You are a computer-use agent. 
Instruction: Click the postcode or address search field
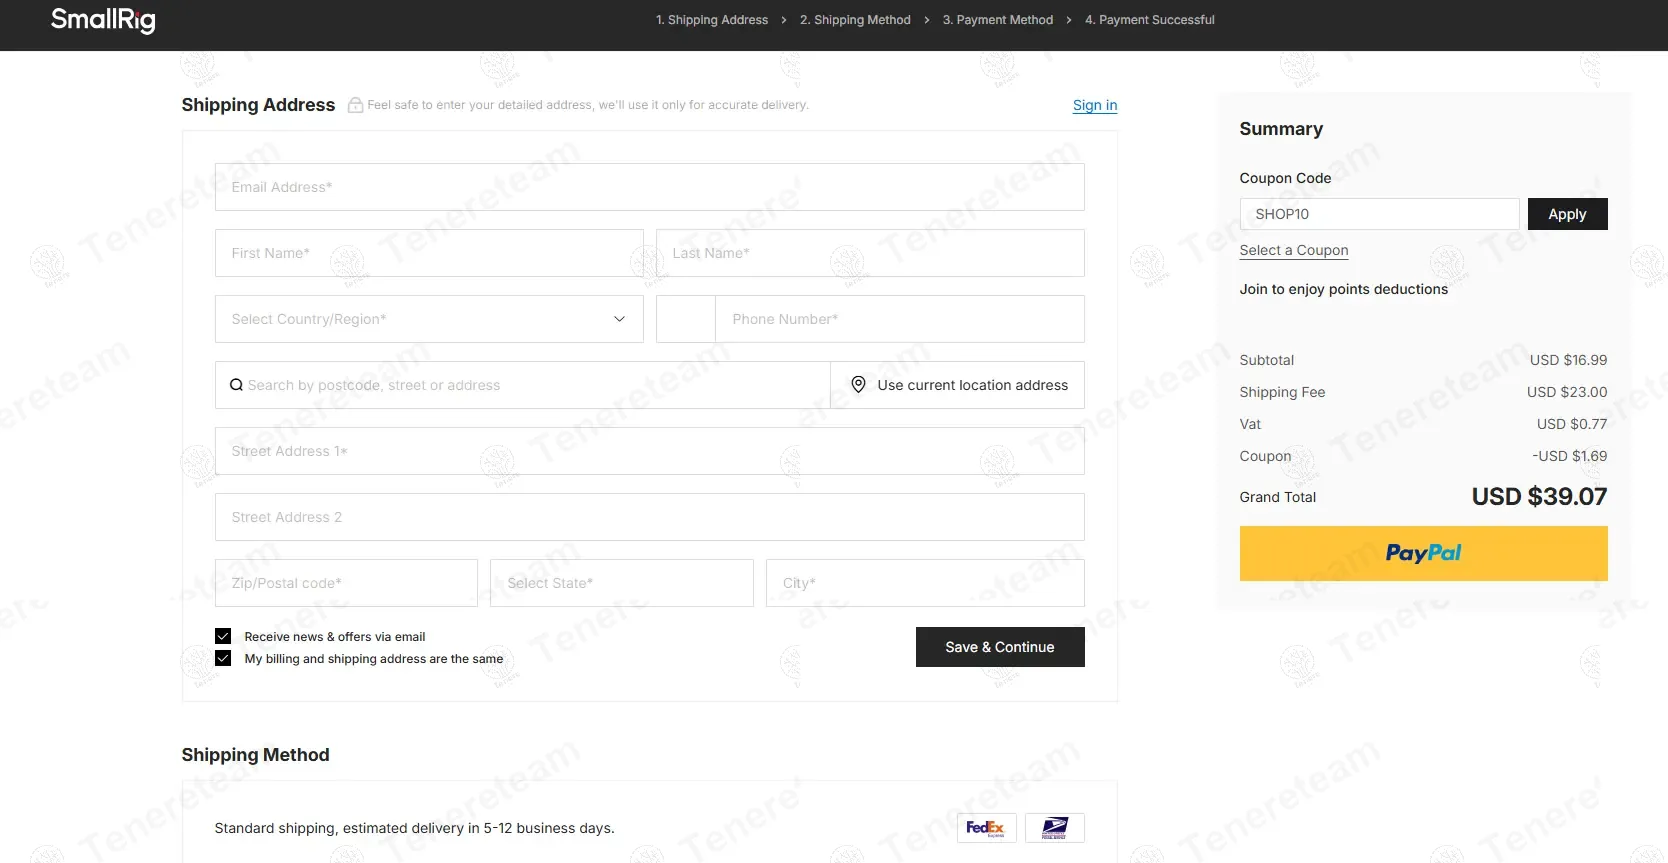(x=523, y=385)
